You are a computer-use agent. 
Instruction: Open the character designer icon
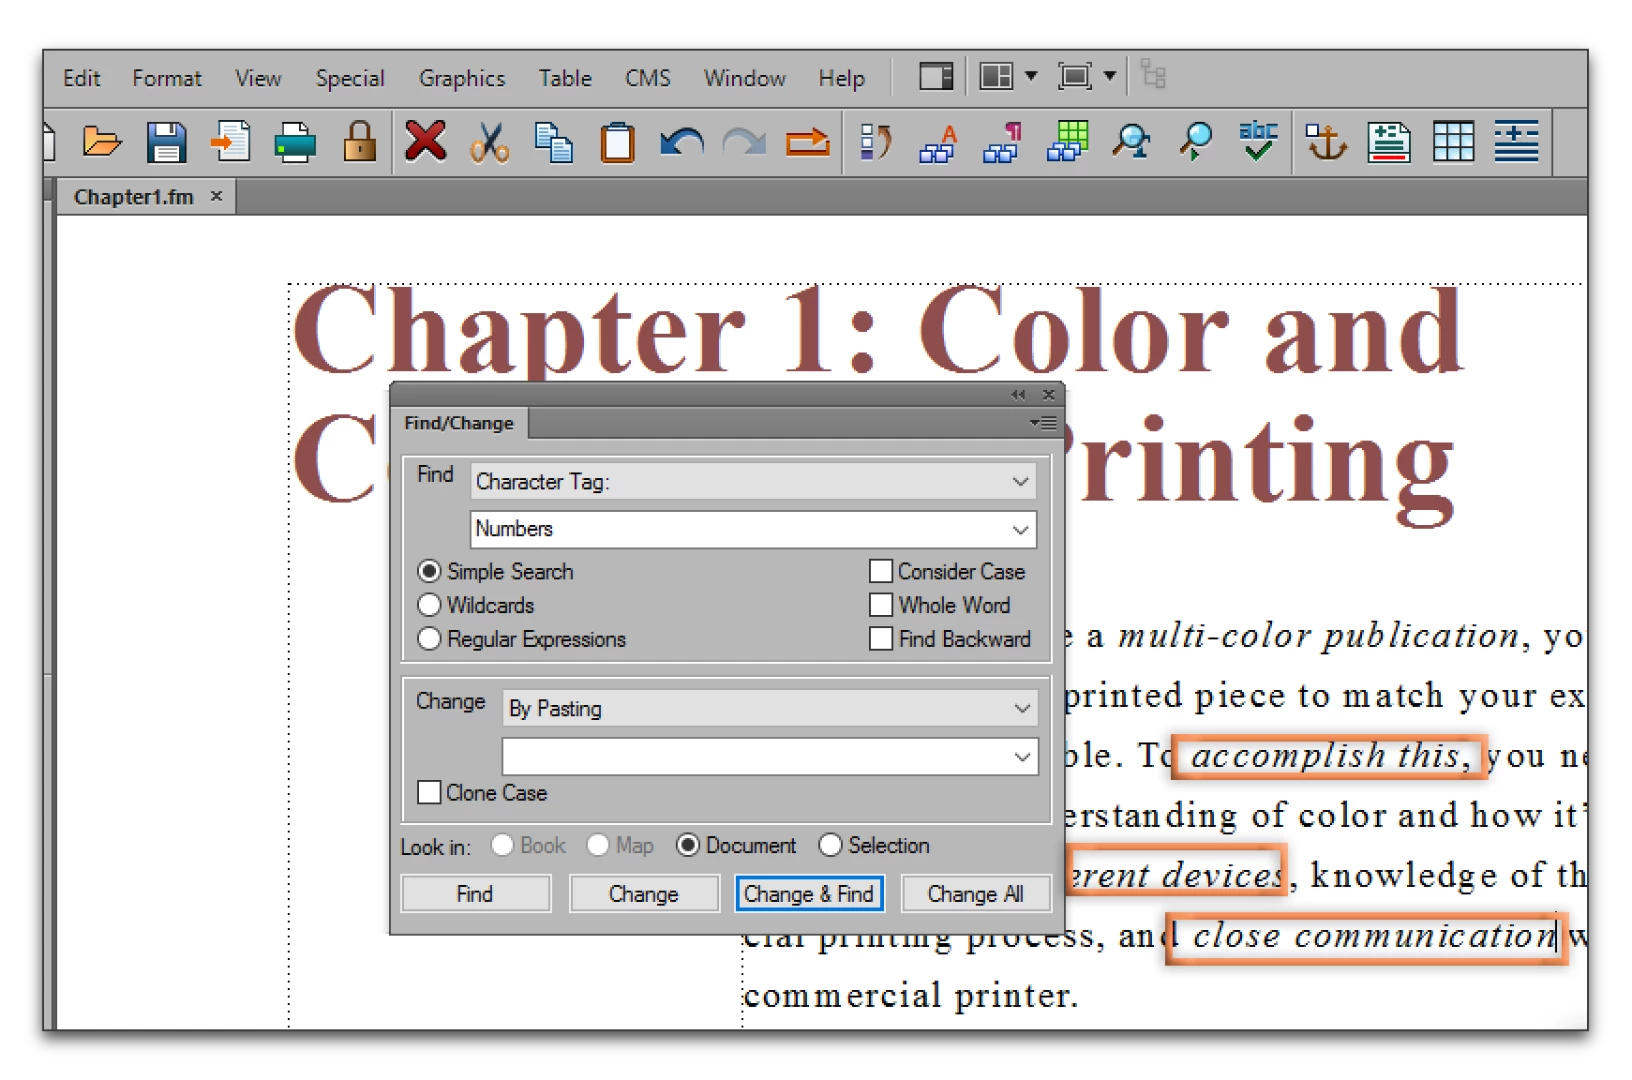[939, 142]
